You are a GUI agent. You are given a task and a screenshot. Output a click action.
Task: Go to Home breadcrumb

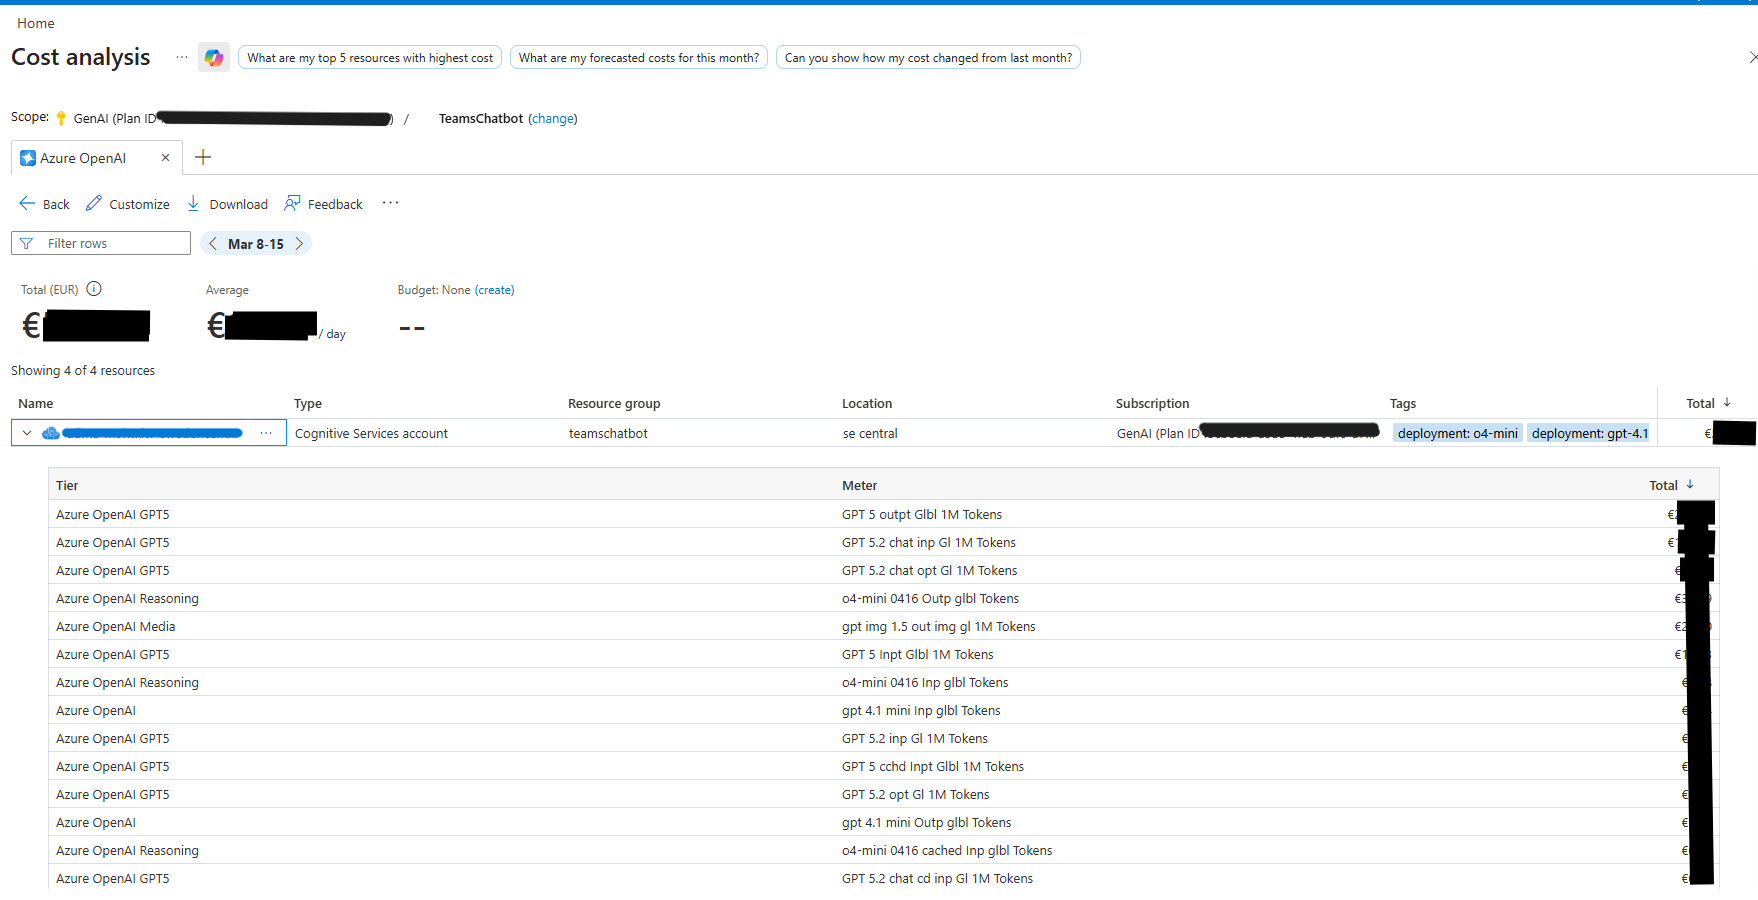[36, 23]
